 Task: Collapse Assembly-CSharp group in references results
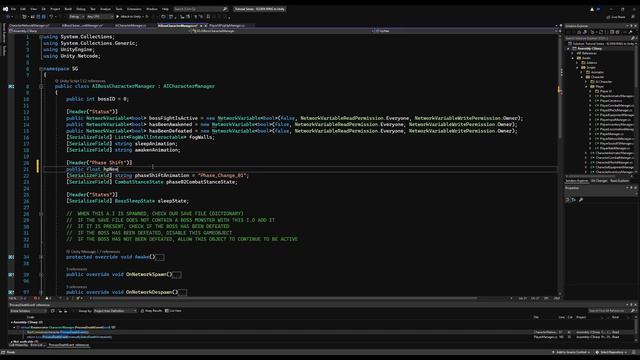[x=11, y=322]
